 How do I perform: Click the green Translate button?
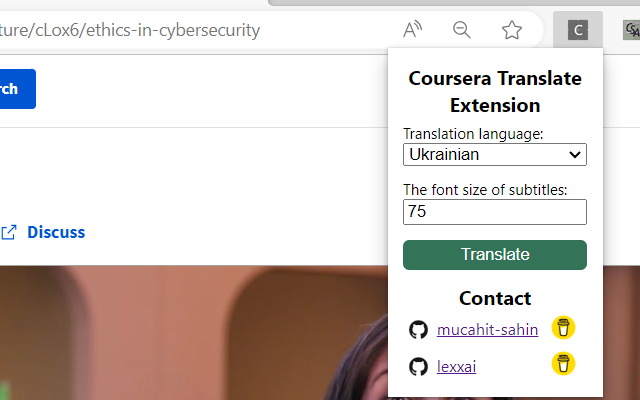(x=495, y=255)
